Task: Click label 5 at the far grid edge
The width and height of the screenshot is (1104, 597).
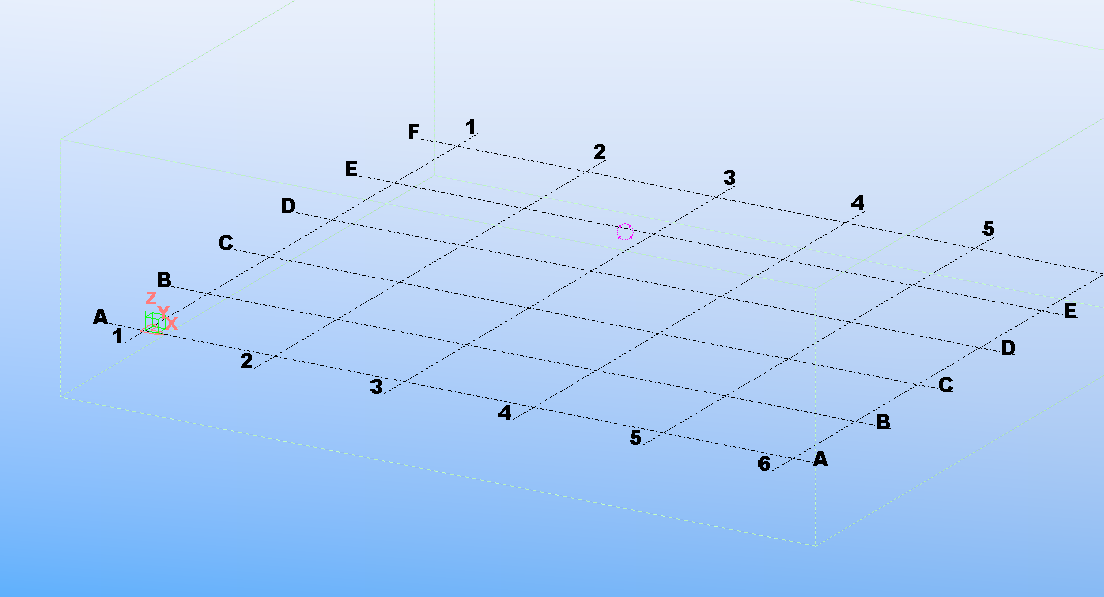Action: point(988,229)
